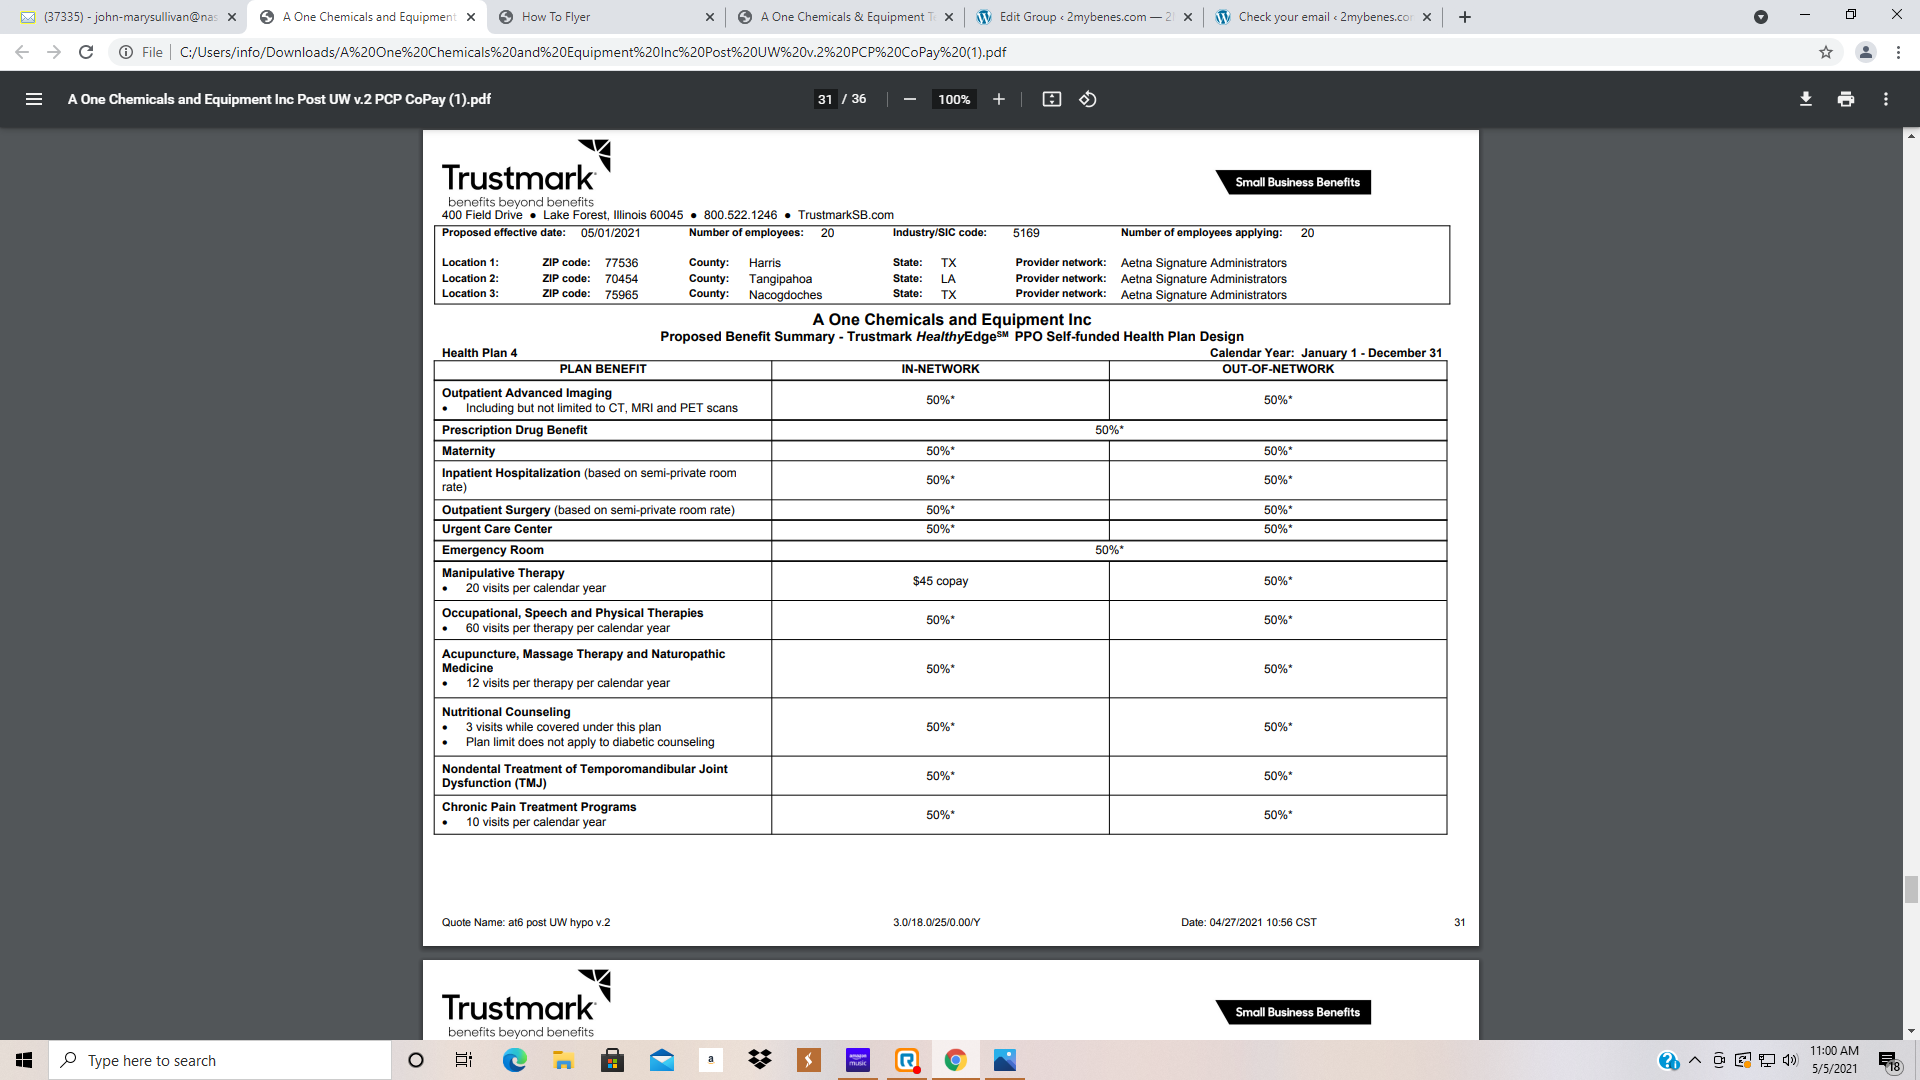Click the TrustmarkSB.com text in header
Screen dimensions: 1920x1080
coord(846,215)
